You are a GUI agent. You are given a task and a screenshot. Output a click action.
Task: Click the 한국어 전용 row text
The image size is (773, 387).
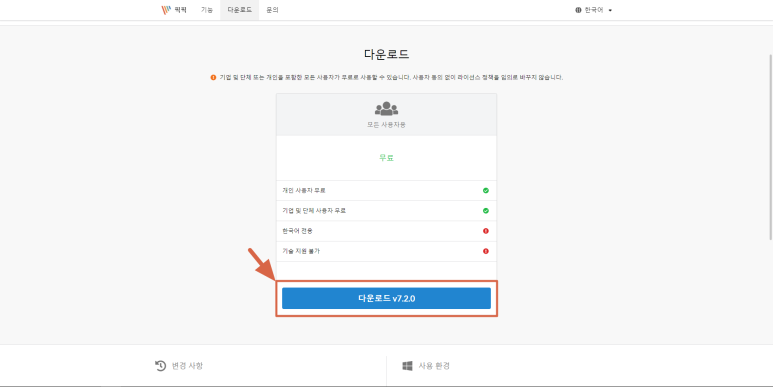point(297,231)
